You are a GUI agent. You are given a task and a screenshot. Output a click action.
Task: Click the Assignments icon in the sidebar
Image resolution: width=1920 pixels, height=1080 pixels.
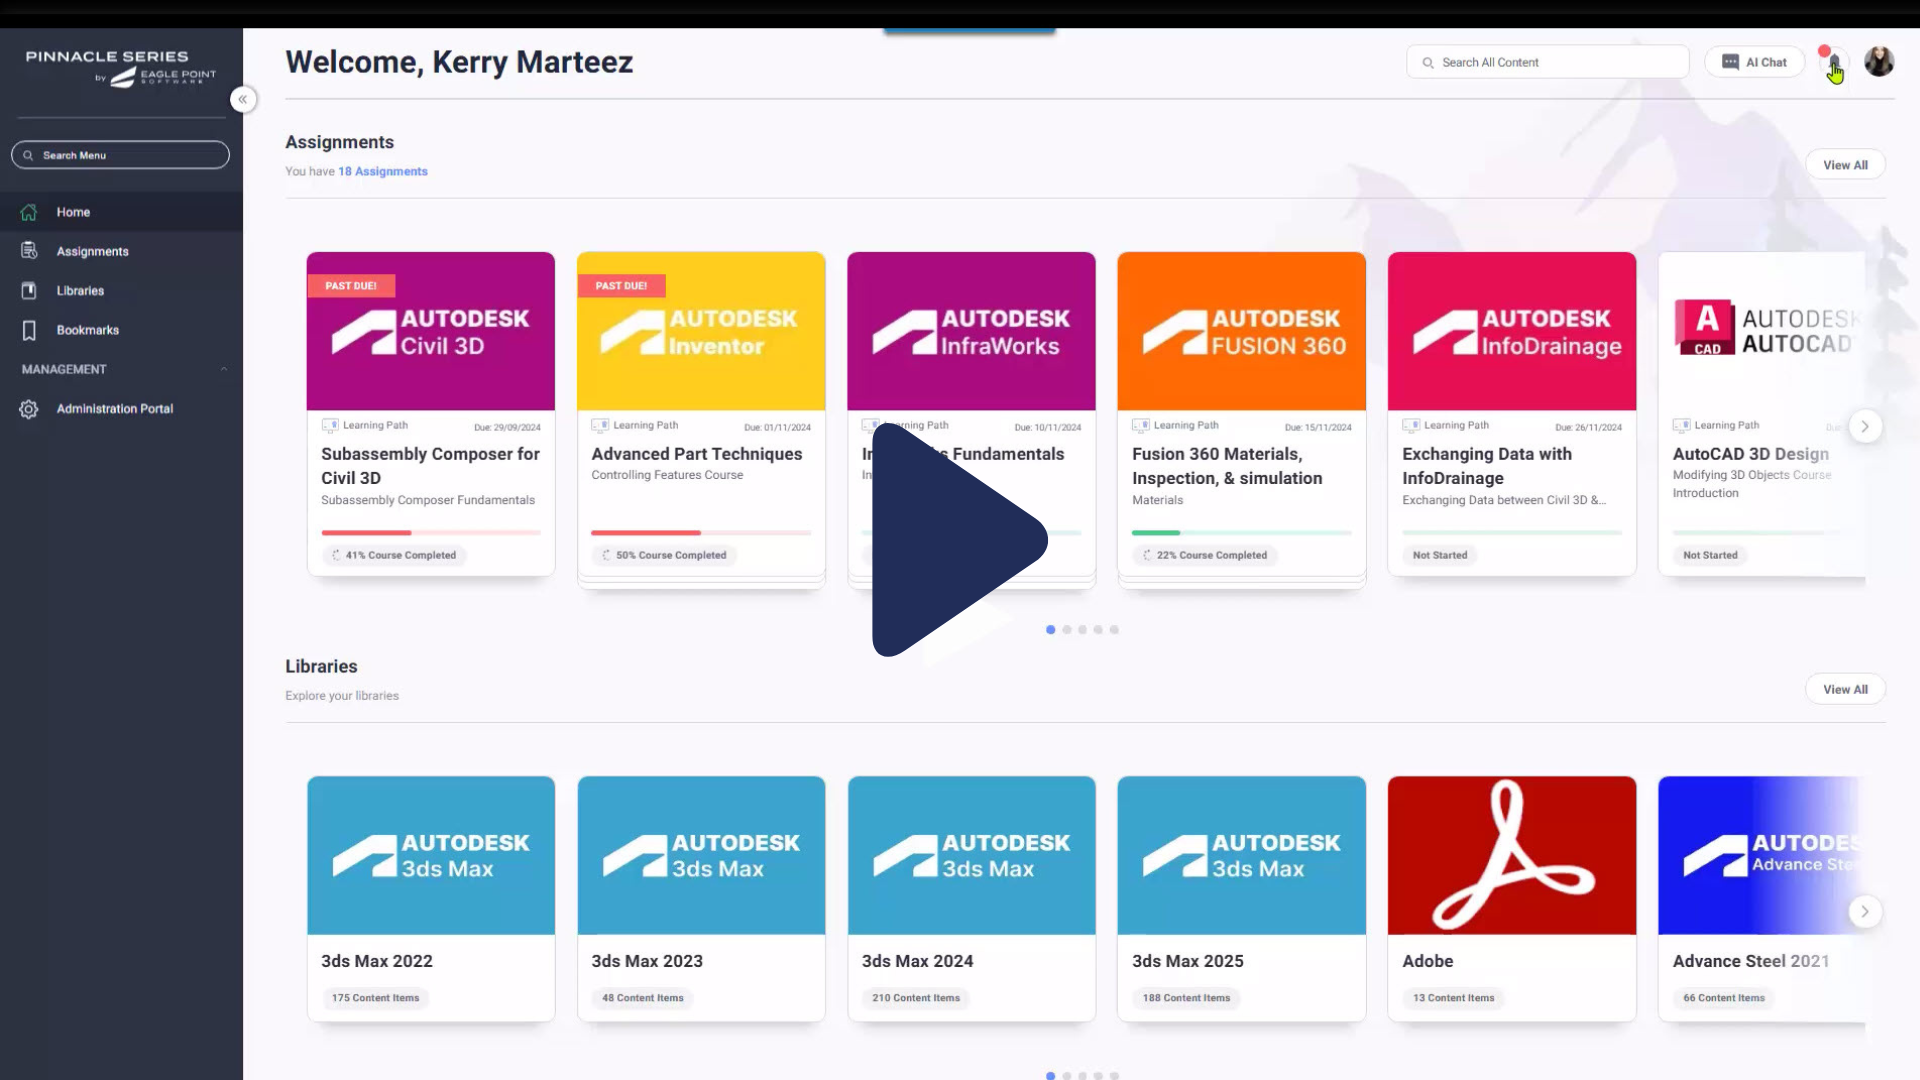pos(29,251)
